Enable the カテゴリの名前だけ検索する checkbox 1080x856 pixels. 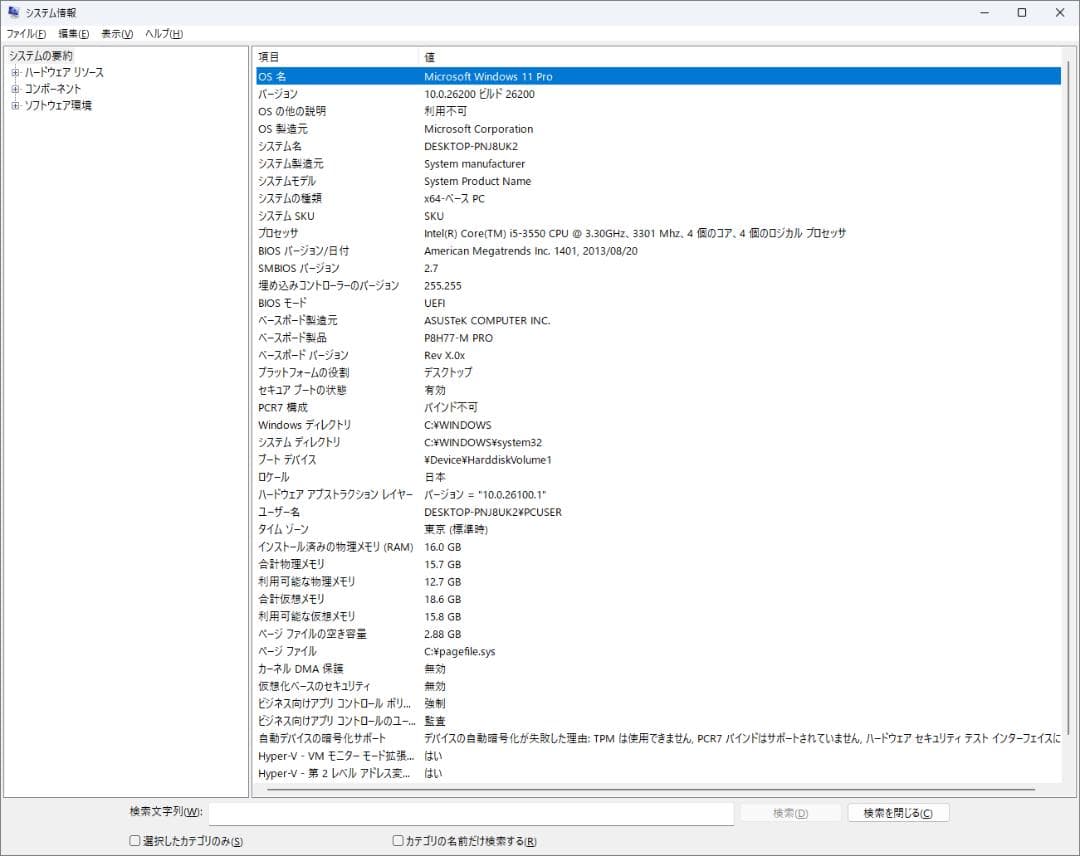pyautogui.click(x=397, y=841)
